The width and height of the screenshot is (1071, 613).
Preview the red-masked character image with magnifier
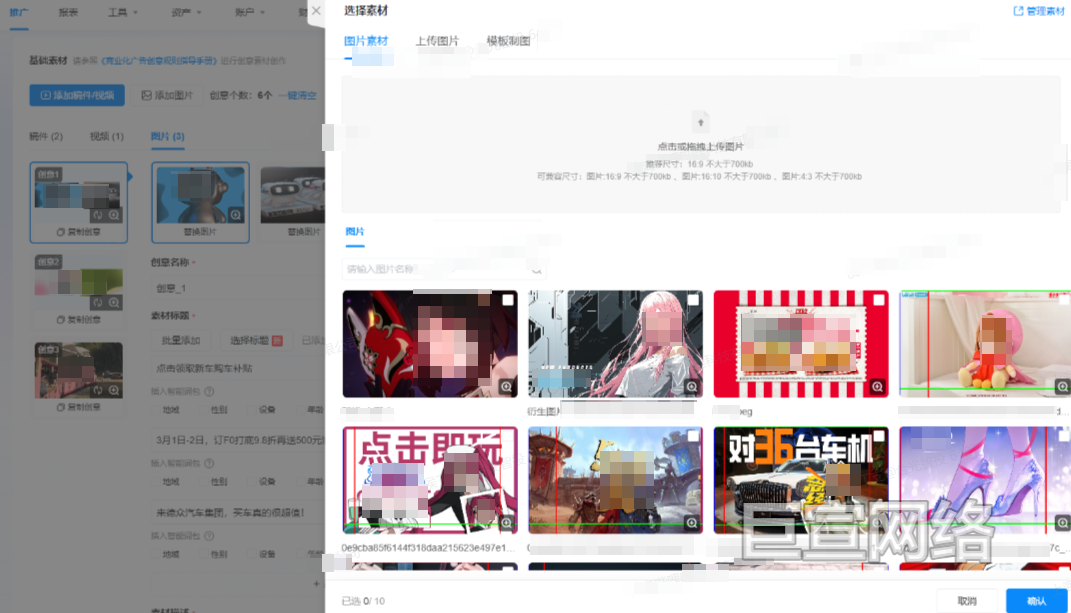point(506,387)
